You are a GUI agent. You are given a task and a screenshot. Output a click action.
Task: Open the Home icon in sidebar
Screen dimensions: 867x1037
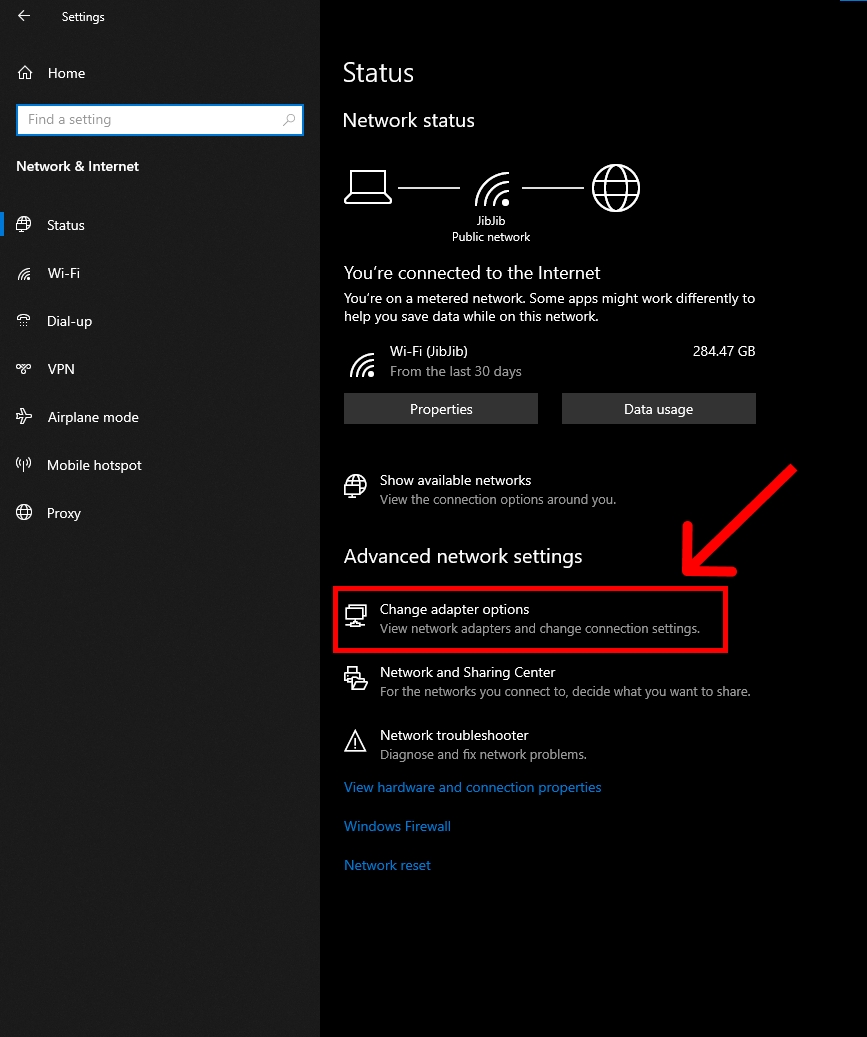click(x=25, y=73)
